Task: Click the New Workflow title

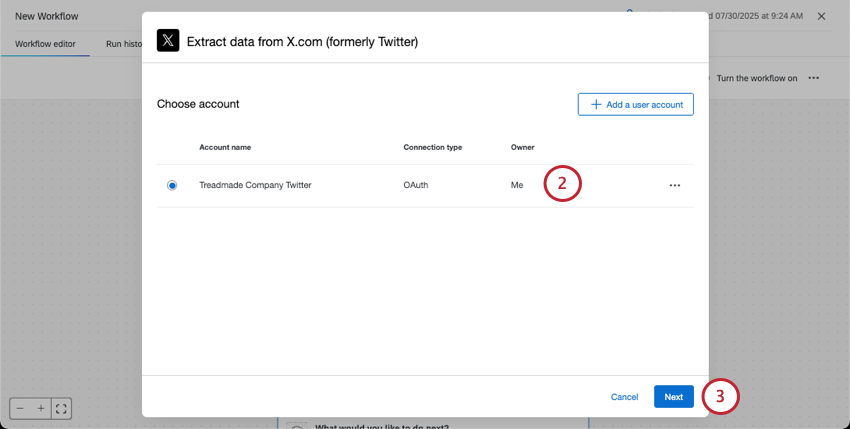Action: point(47,16)
